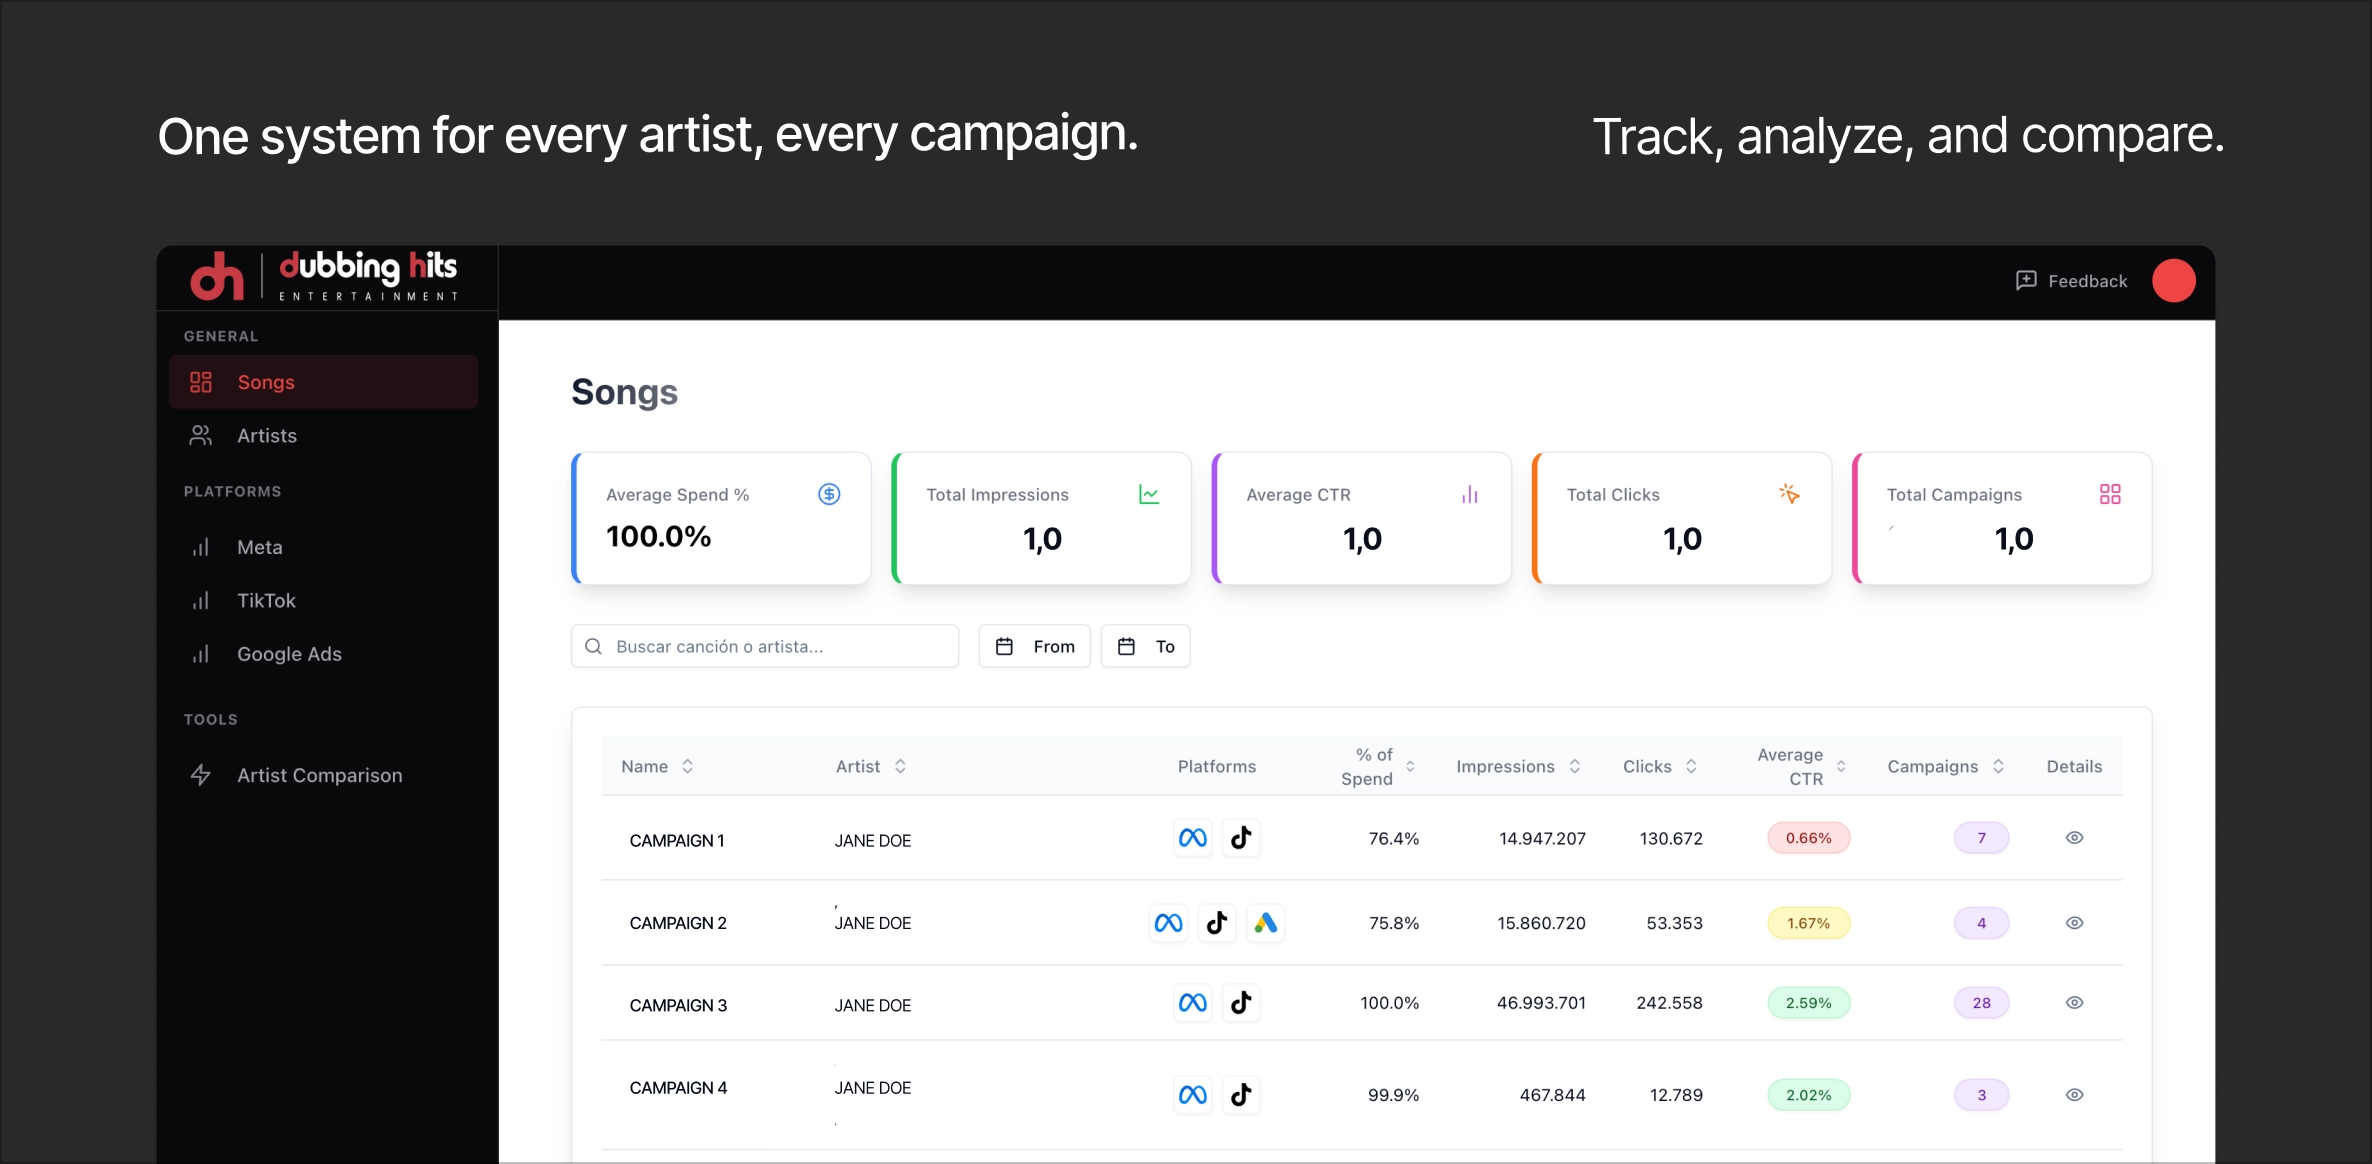2372x1164 pixels.
Task: Click the Dubbing Hits logo
Action: [323, 276]
